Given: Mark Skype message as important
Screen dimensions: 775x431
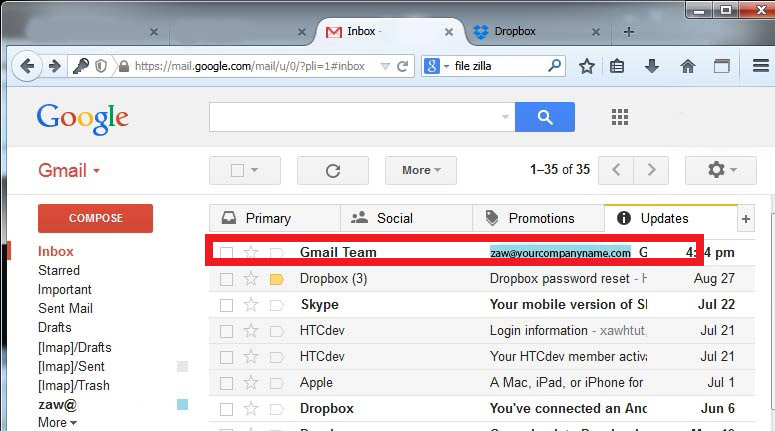Looking at the screenshot, I should 277,305.
